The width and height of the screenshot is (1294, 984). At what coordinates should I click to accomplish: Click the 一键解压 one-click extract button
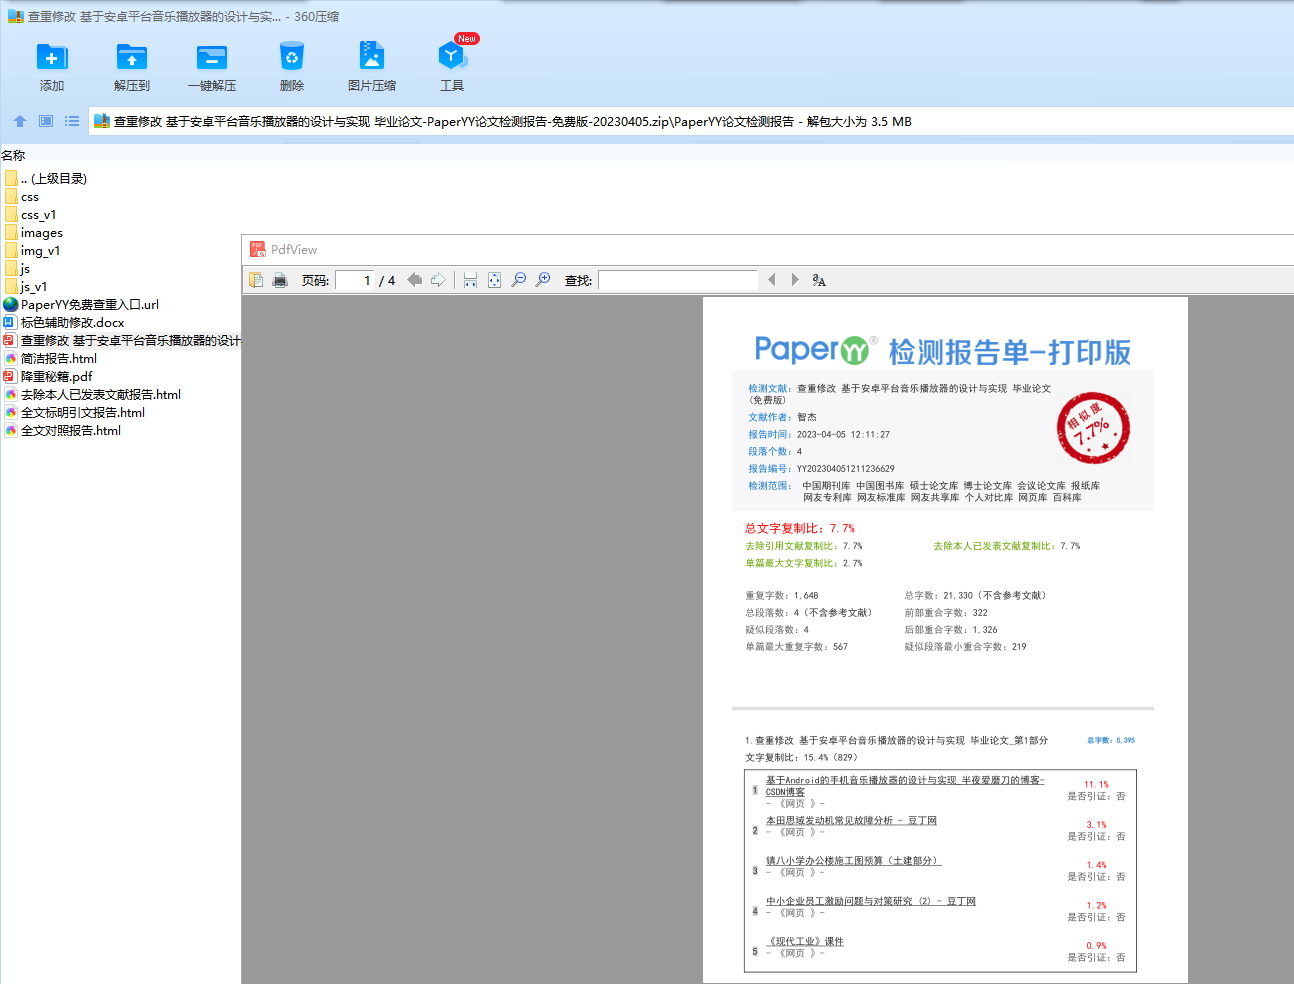point(212,67)
